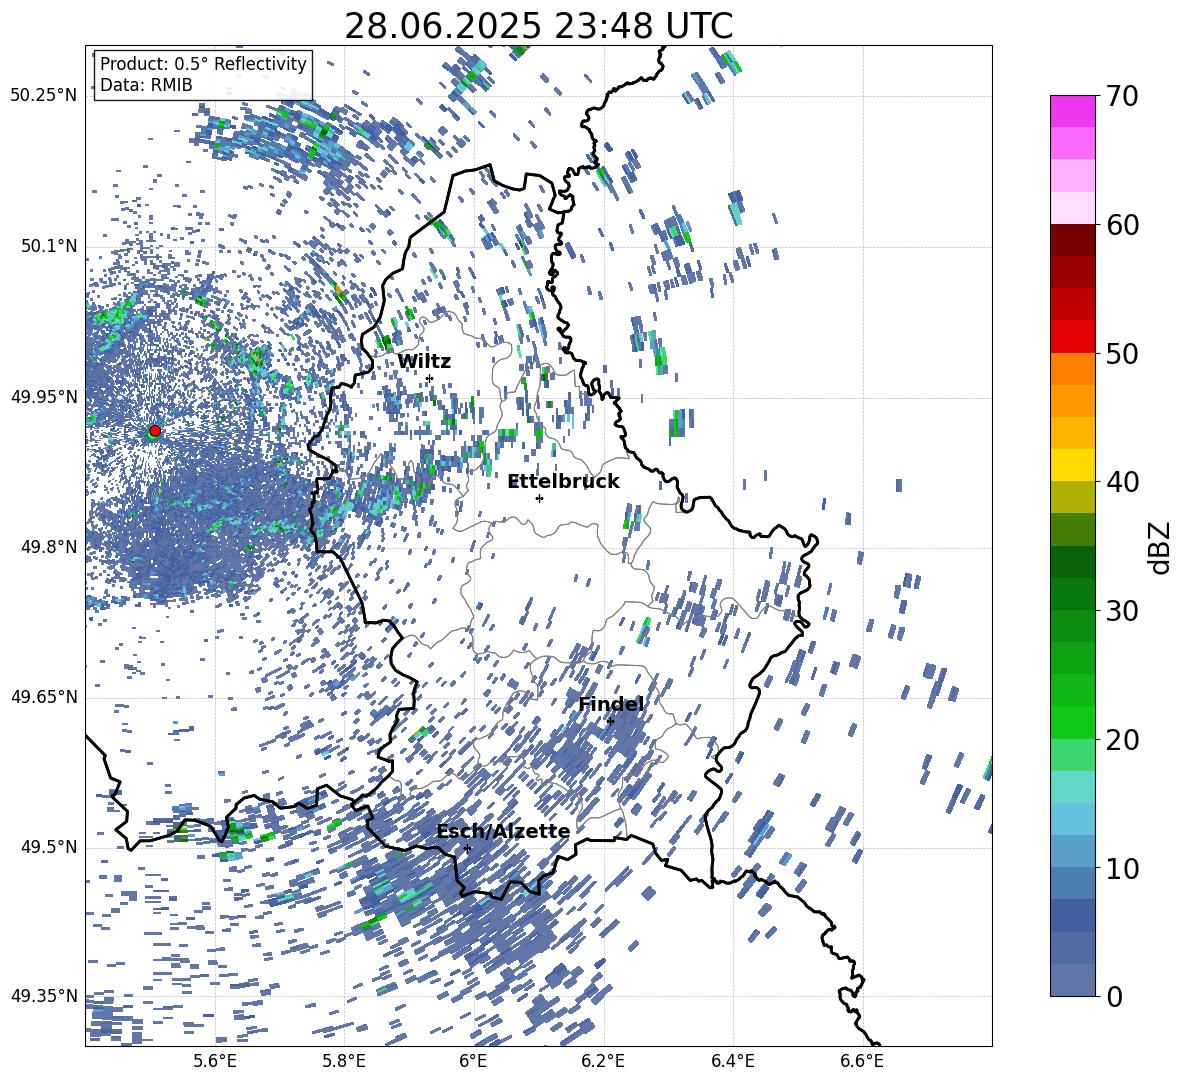Screen dimensions: 1184x1081
Task: Click the 49.35°N latitude label
Action: [x=44, y=996]
